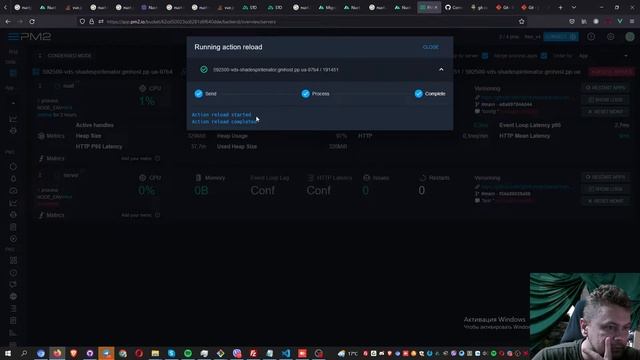640x360 pixels.
Task: Click the PM2 logo
Action: pyautogui.click(x=36, y=37)
